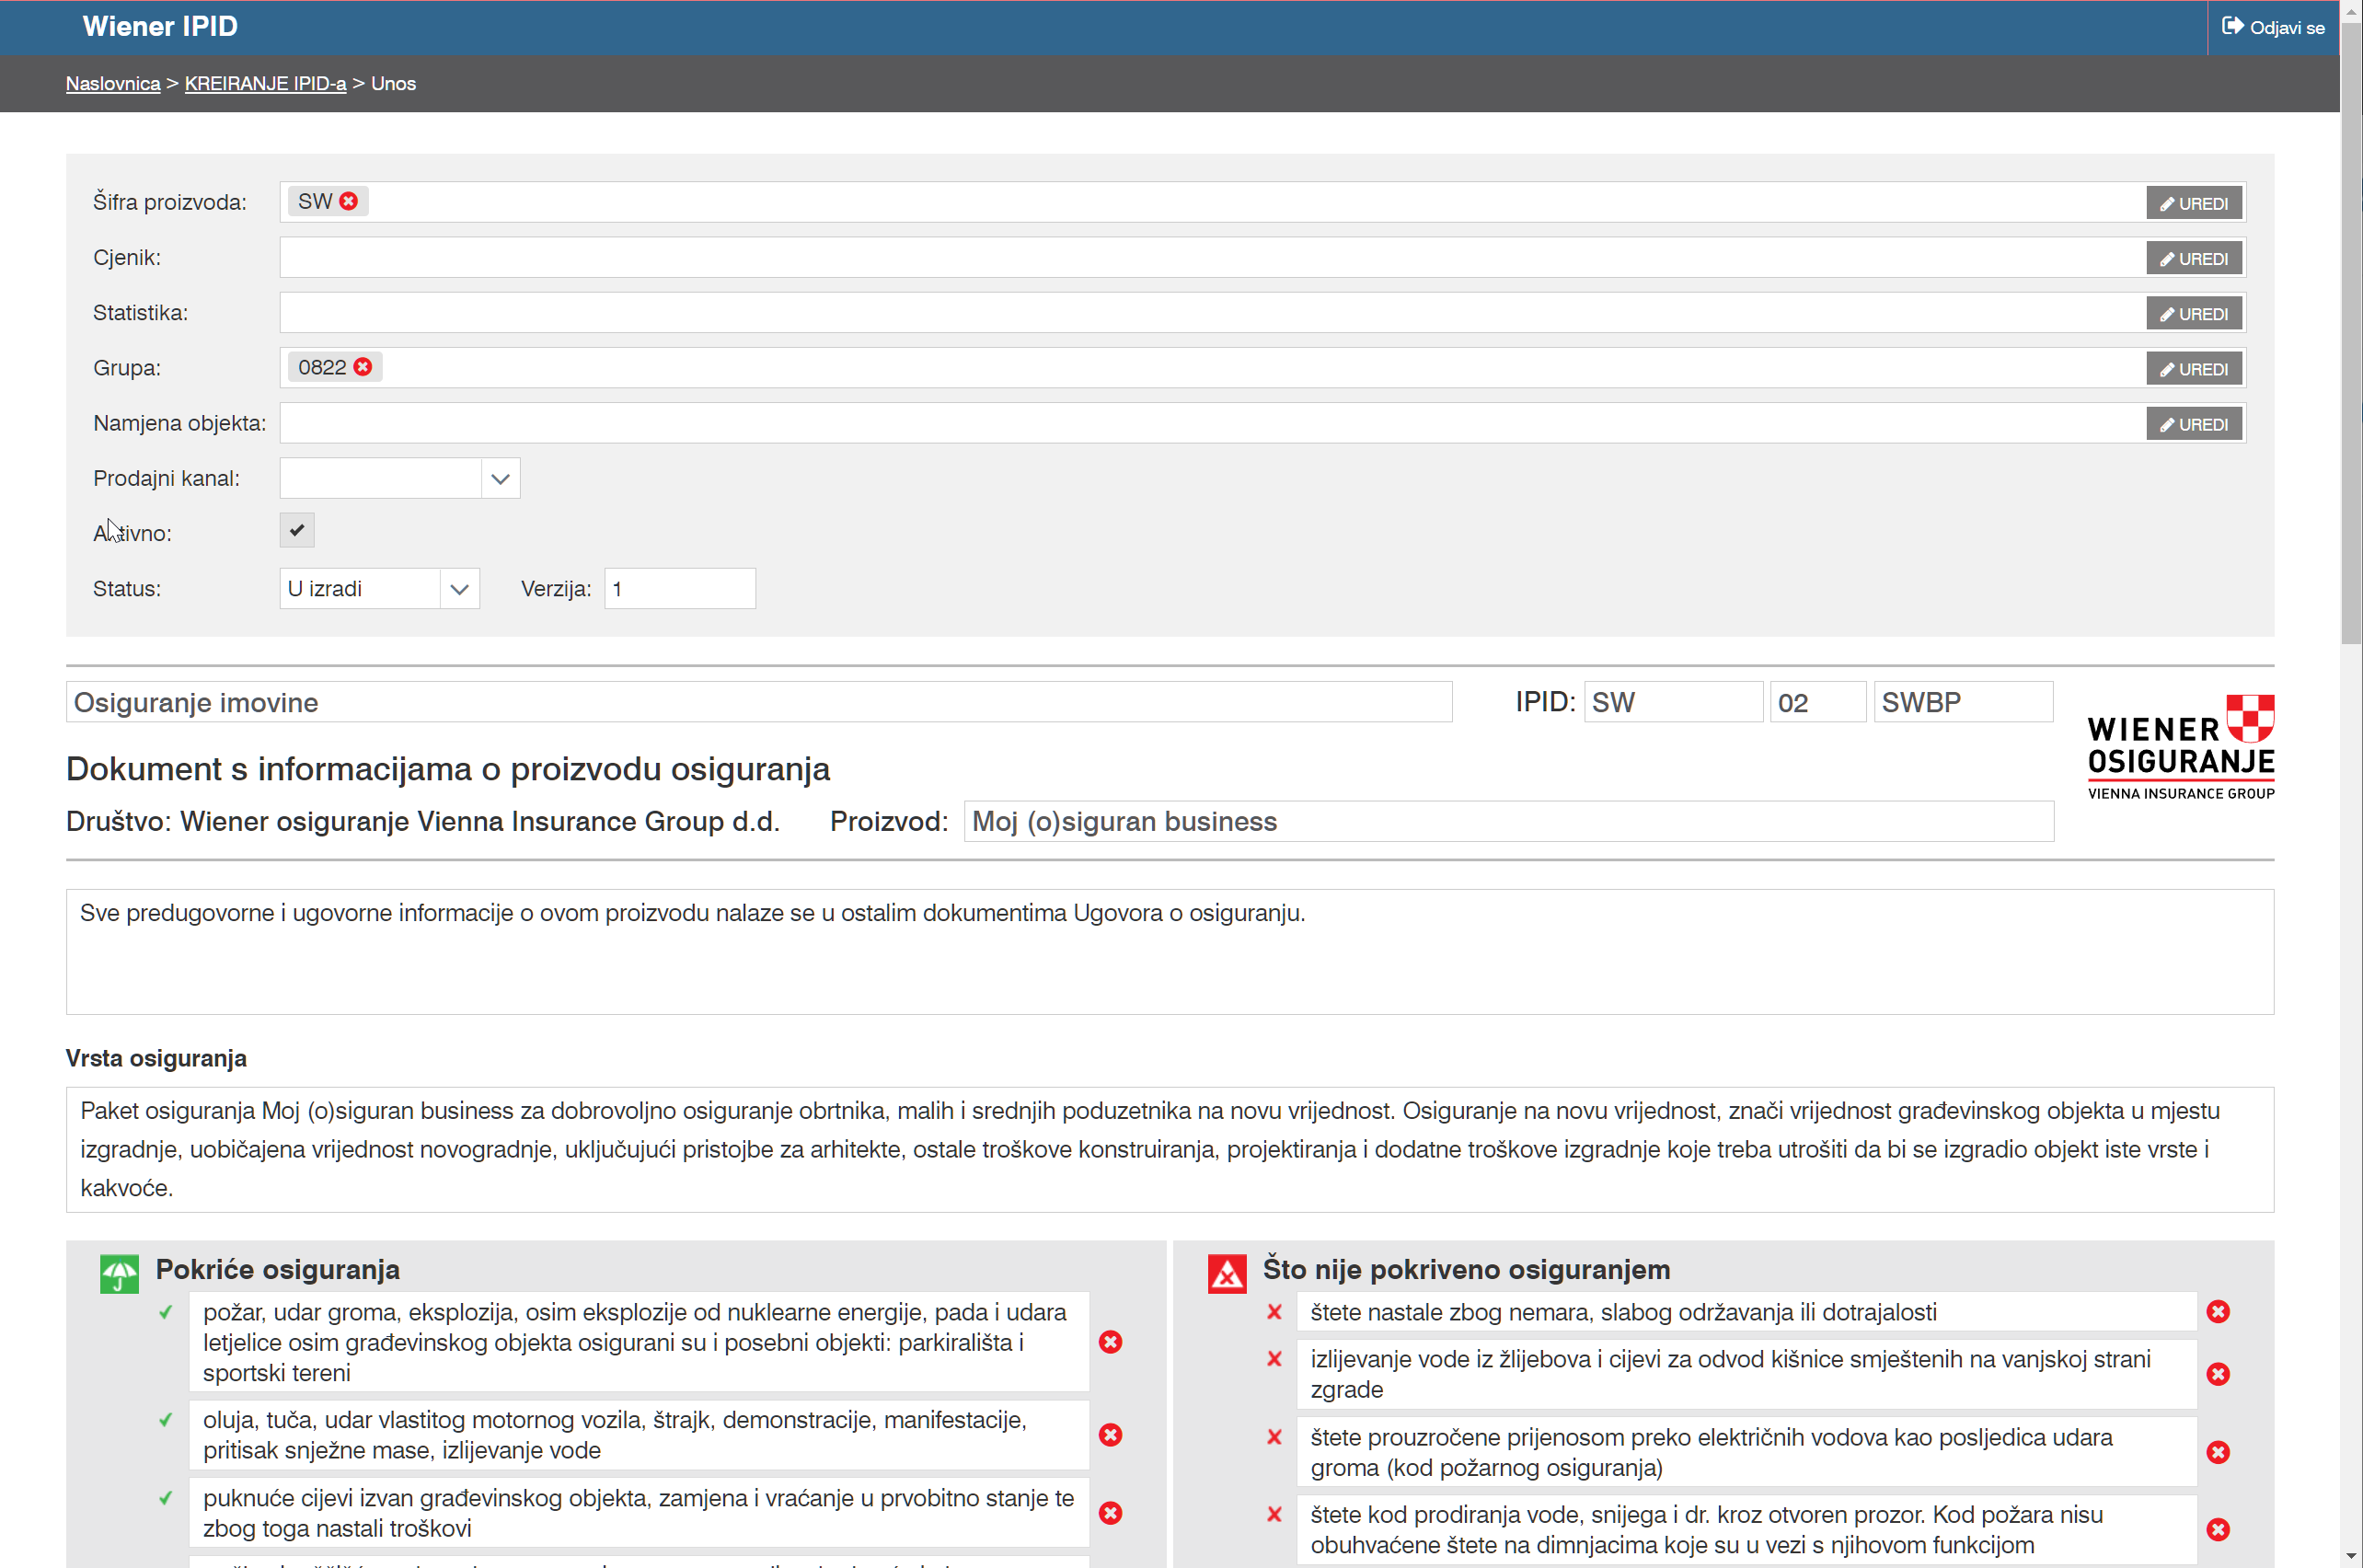Click the Vrsta osiguranja description text area
Screen dimensions: 2363x1568
1170,1150
